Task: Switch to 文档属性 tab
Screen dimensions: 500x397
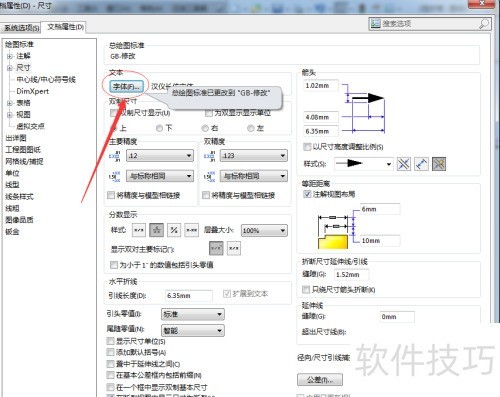Action: coord(65,27)
